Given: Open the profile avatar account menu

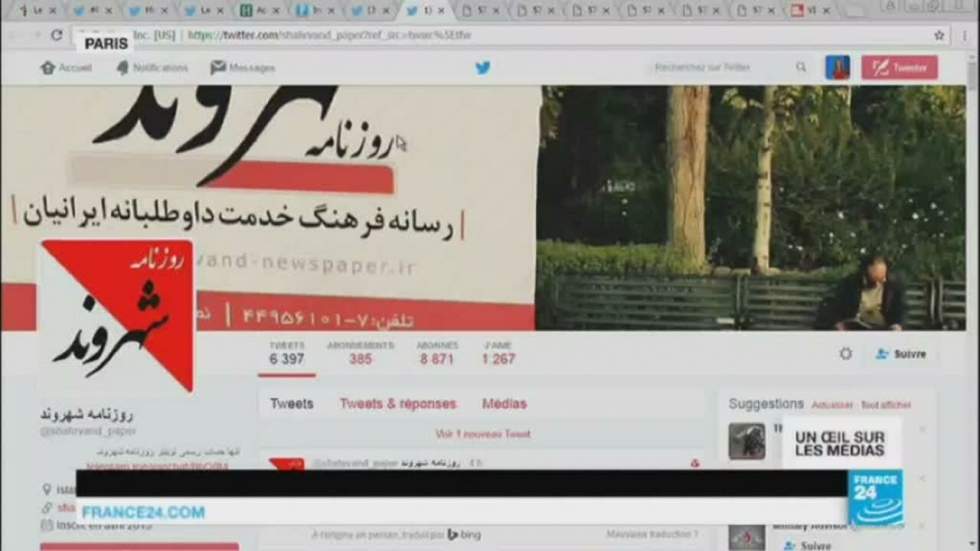Looking at the screenshot, I should point(837,68).
